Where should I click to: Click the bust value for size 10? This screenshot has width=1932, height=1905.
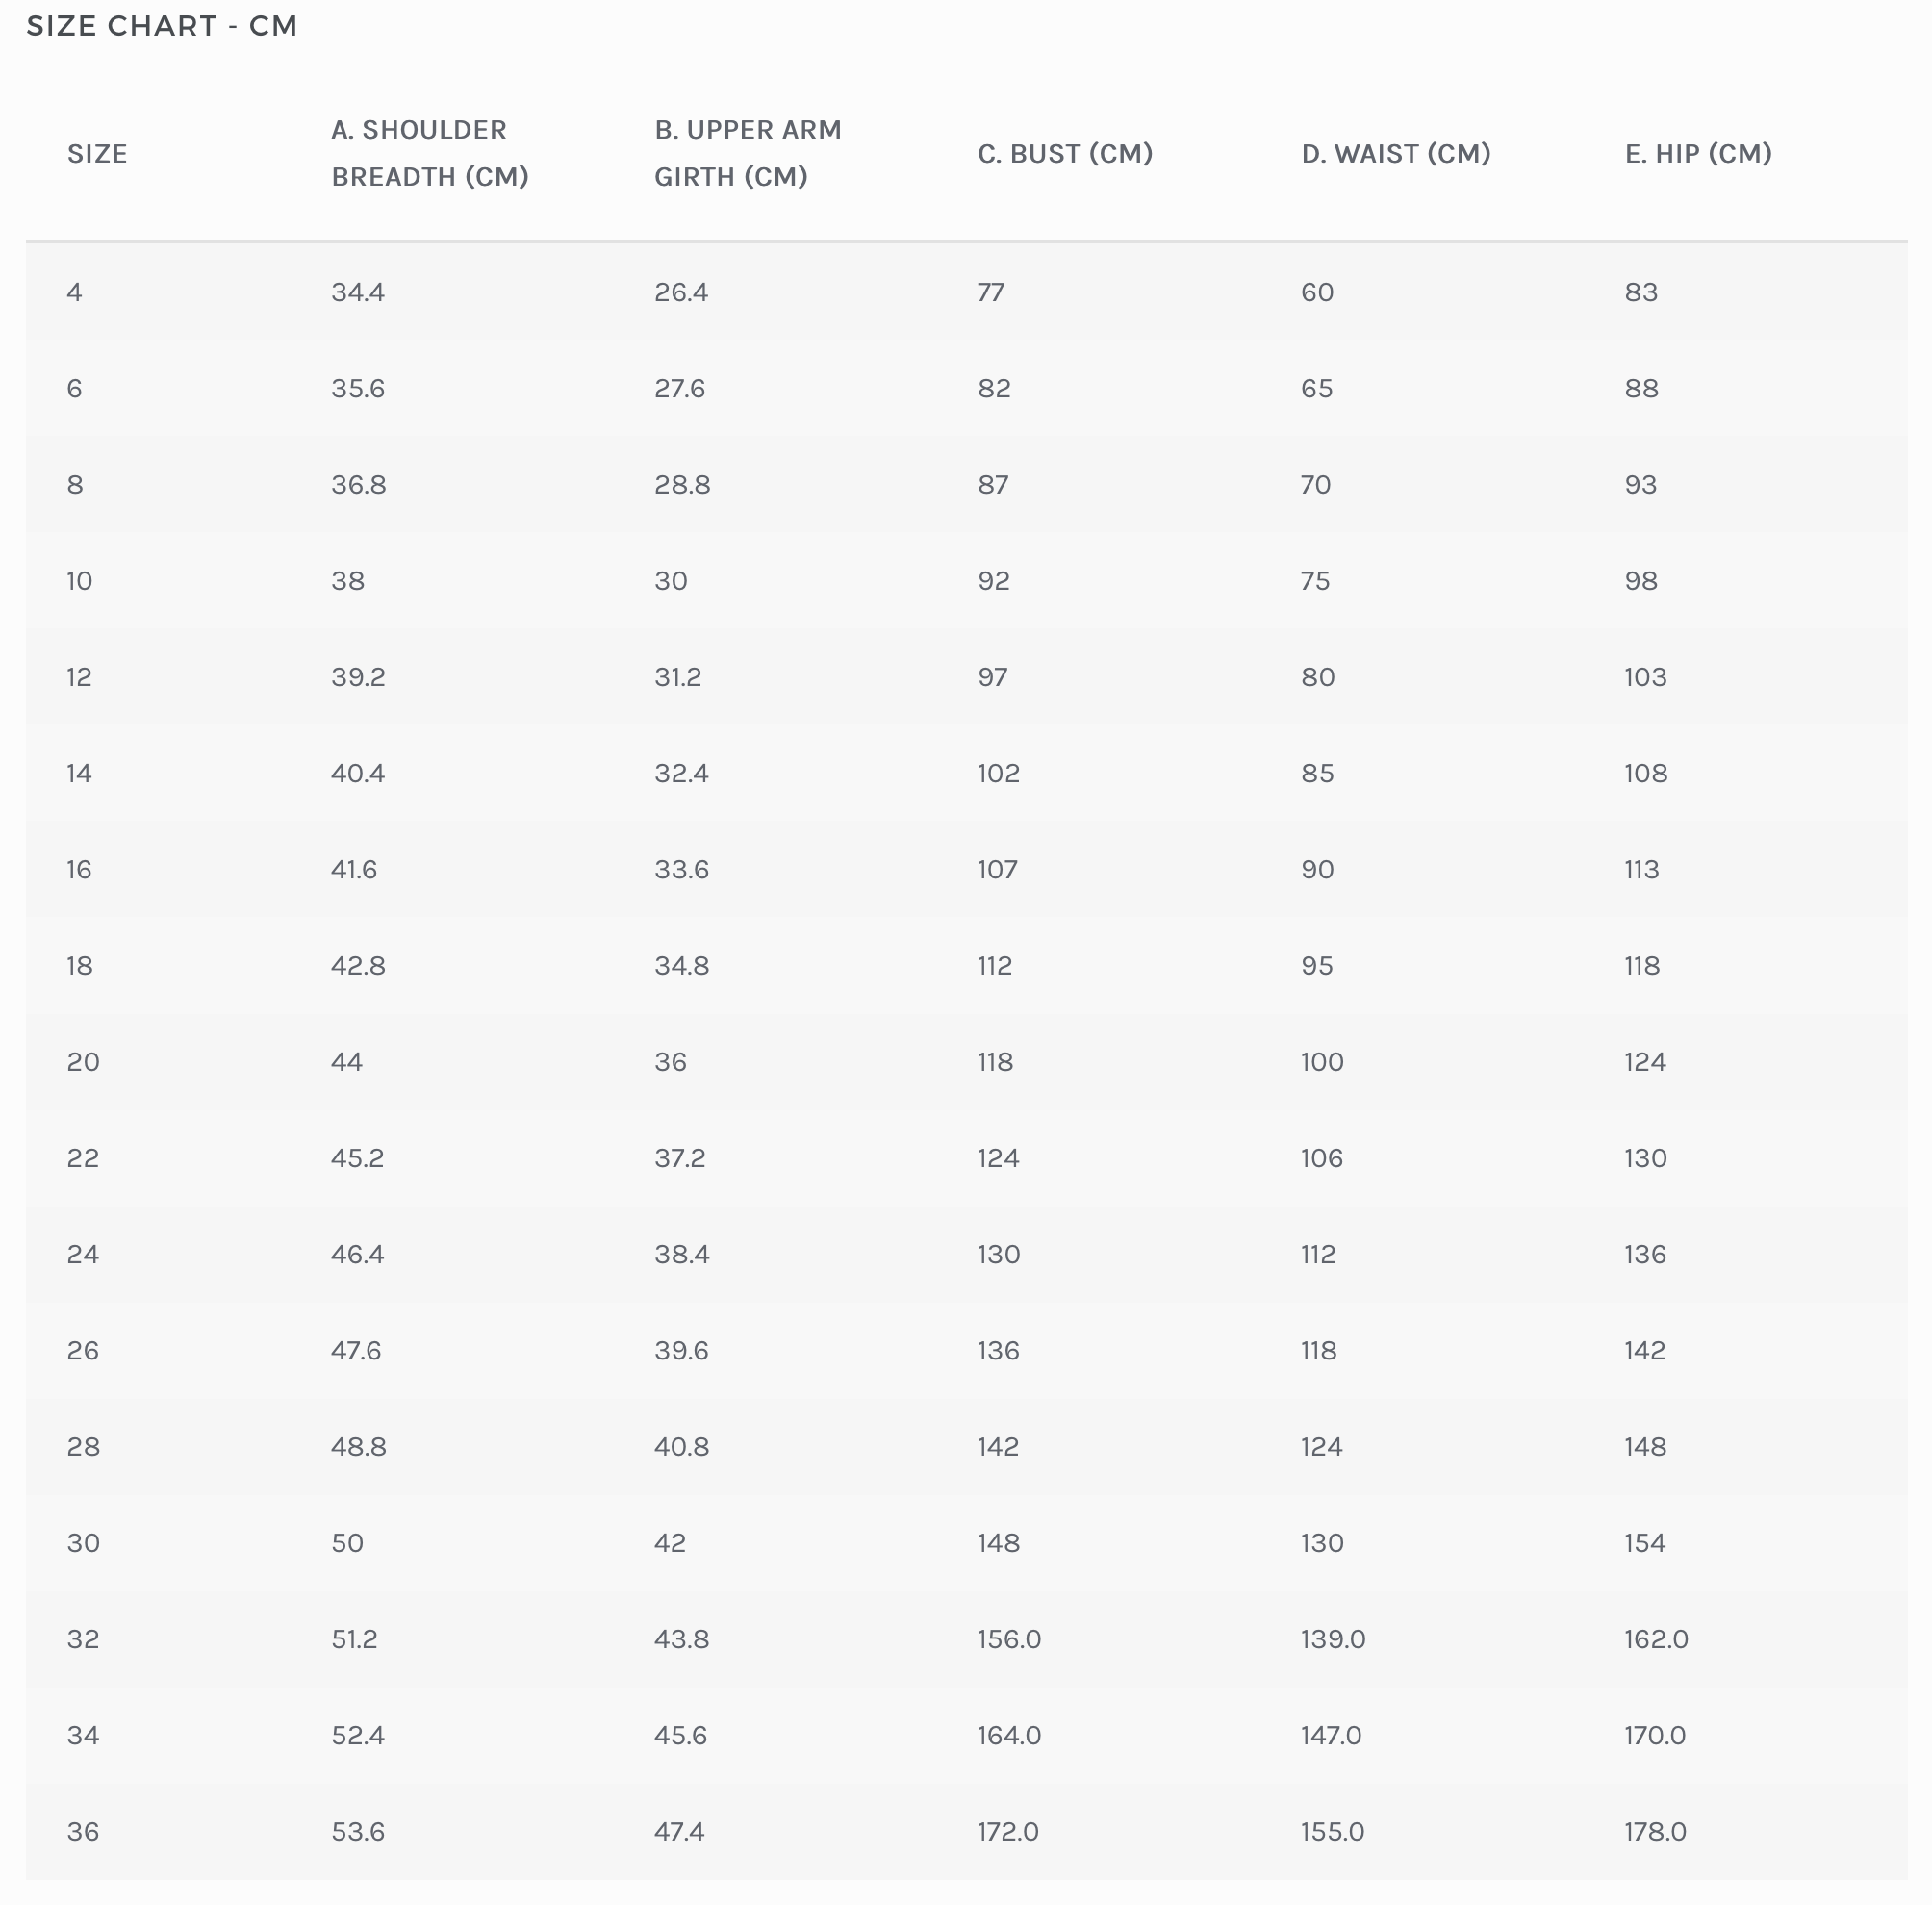tap(994, 581)
